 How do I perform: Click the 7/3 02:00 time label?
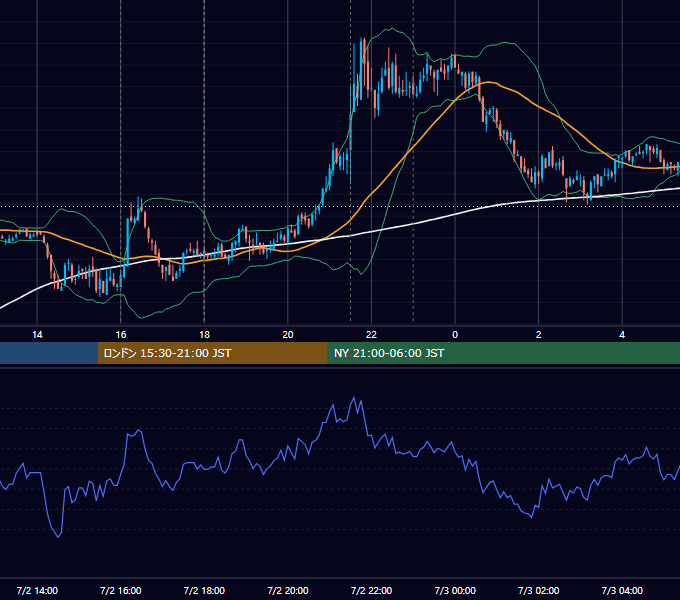point(539,590)
